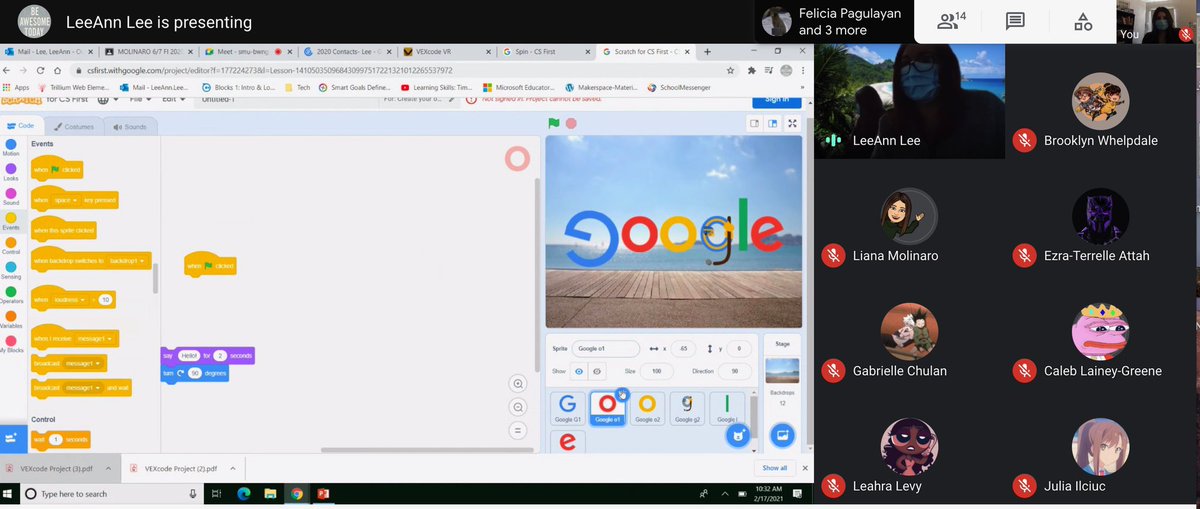Select the Google g2 sprite thumbnail
The height and width of the screenshot is (509, 1200).
click(x=687, y=408)
